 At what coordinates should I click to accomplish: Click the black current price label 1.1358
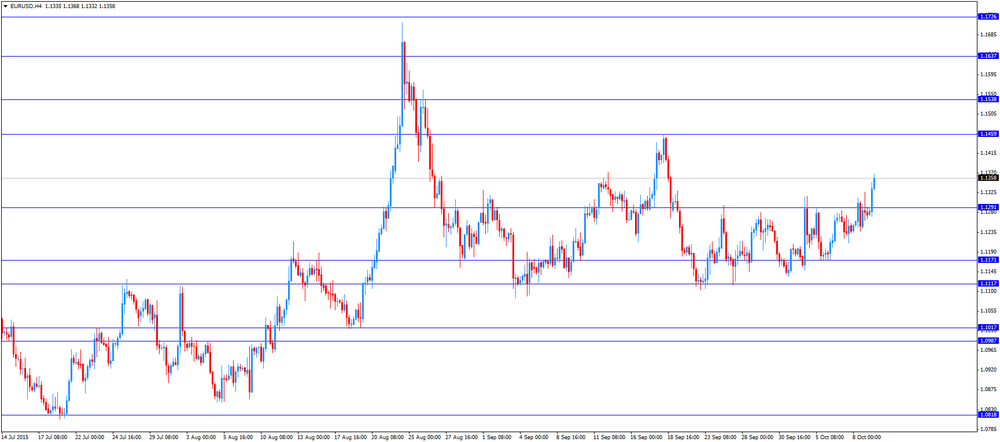[987, 178]
